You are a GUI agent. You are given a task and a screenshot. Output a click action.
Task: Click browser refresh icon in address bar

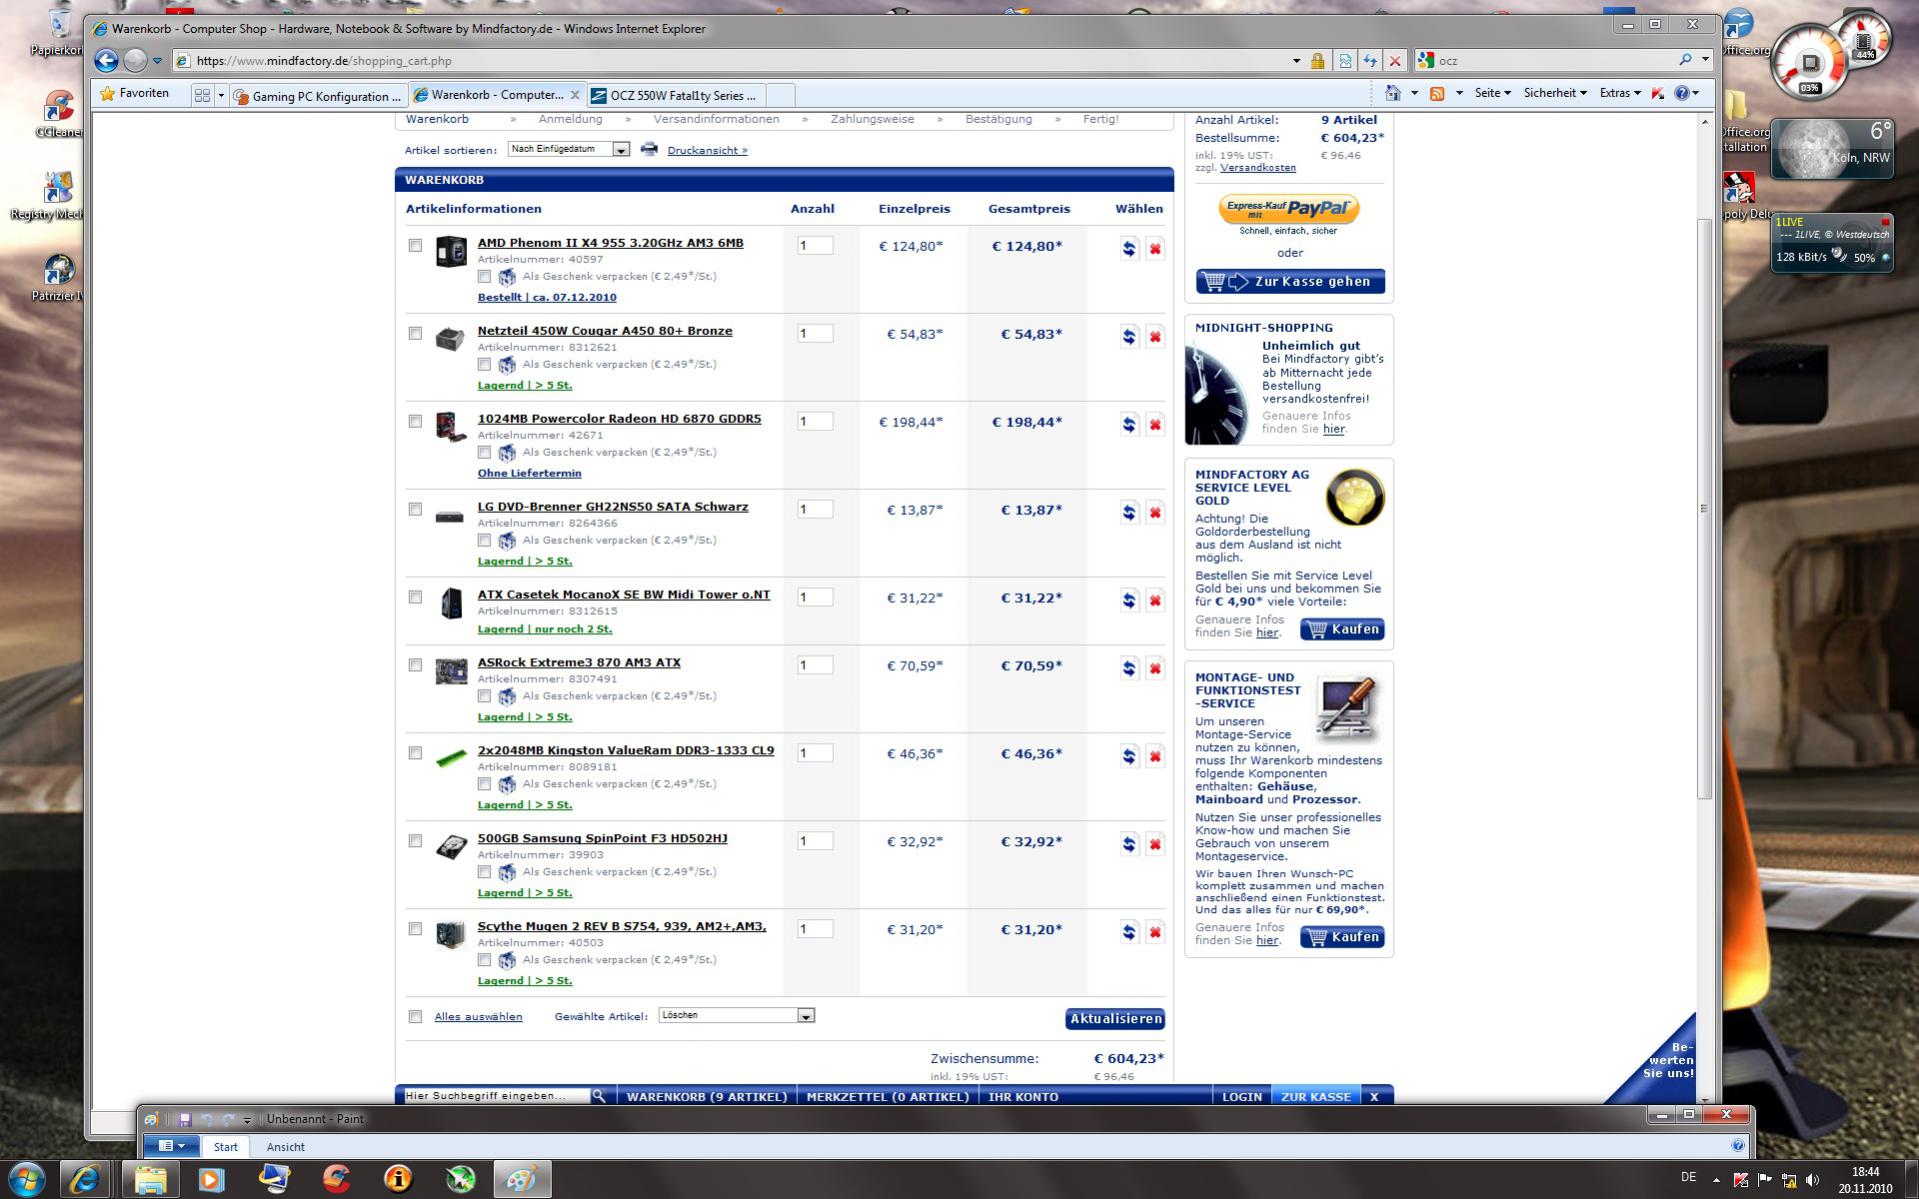tap(1370, 61)
